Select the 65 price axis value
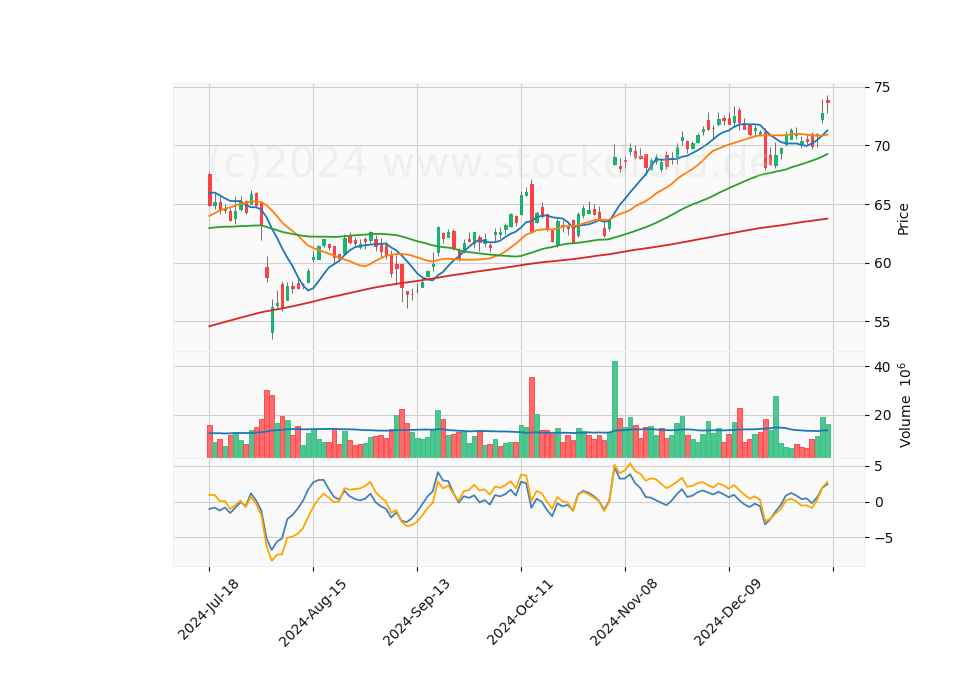This screenshot has width=960, height=690. click(x=882, y=205)
